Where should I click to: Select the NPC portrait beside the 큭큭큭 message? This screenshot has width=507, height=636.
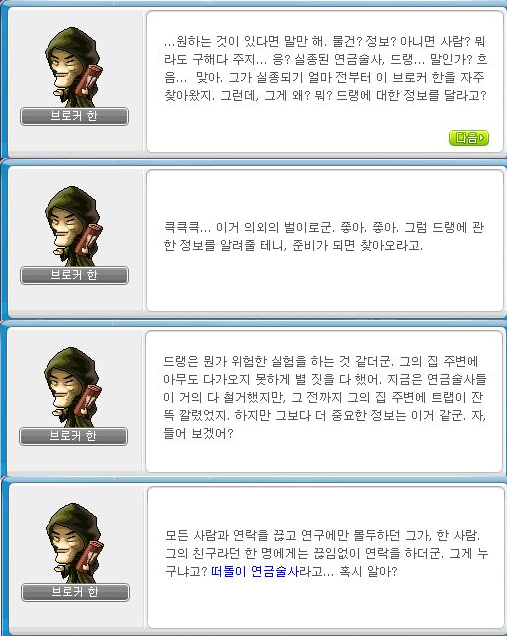tap(74, 226)
